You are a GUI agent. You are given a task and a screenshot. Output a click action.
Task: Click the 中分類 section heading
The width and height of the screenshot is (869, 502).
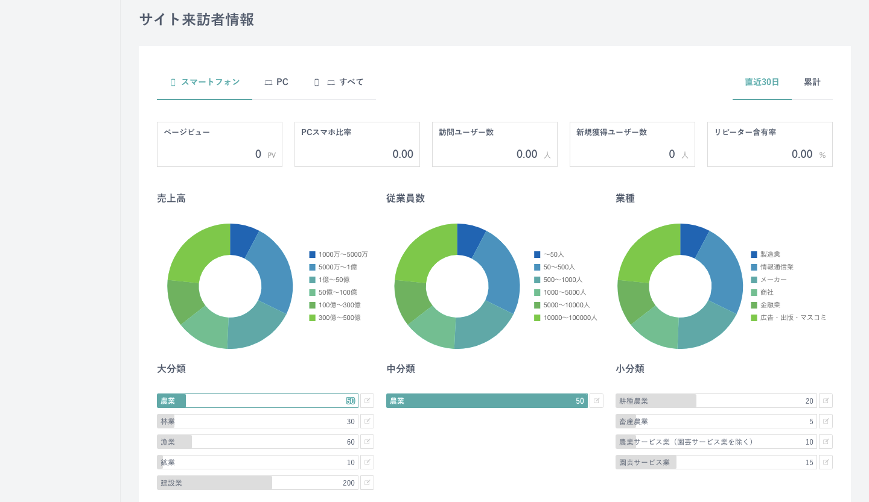(401, 368)
